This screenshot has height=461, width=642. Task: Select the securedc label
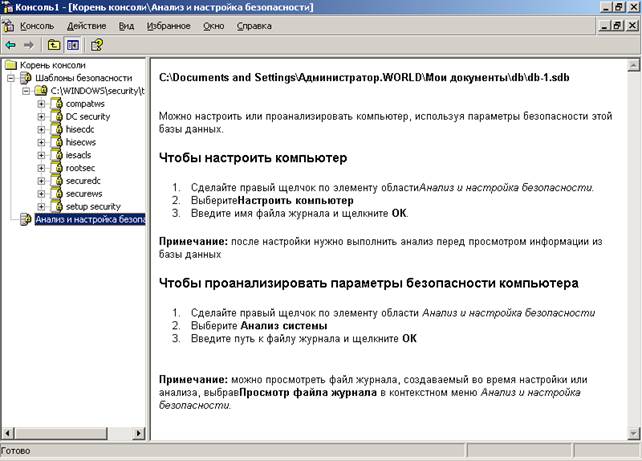point(83,181)
